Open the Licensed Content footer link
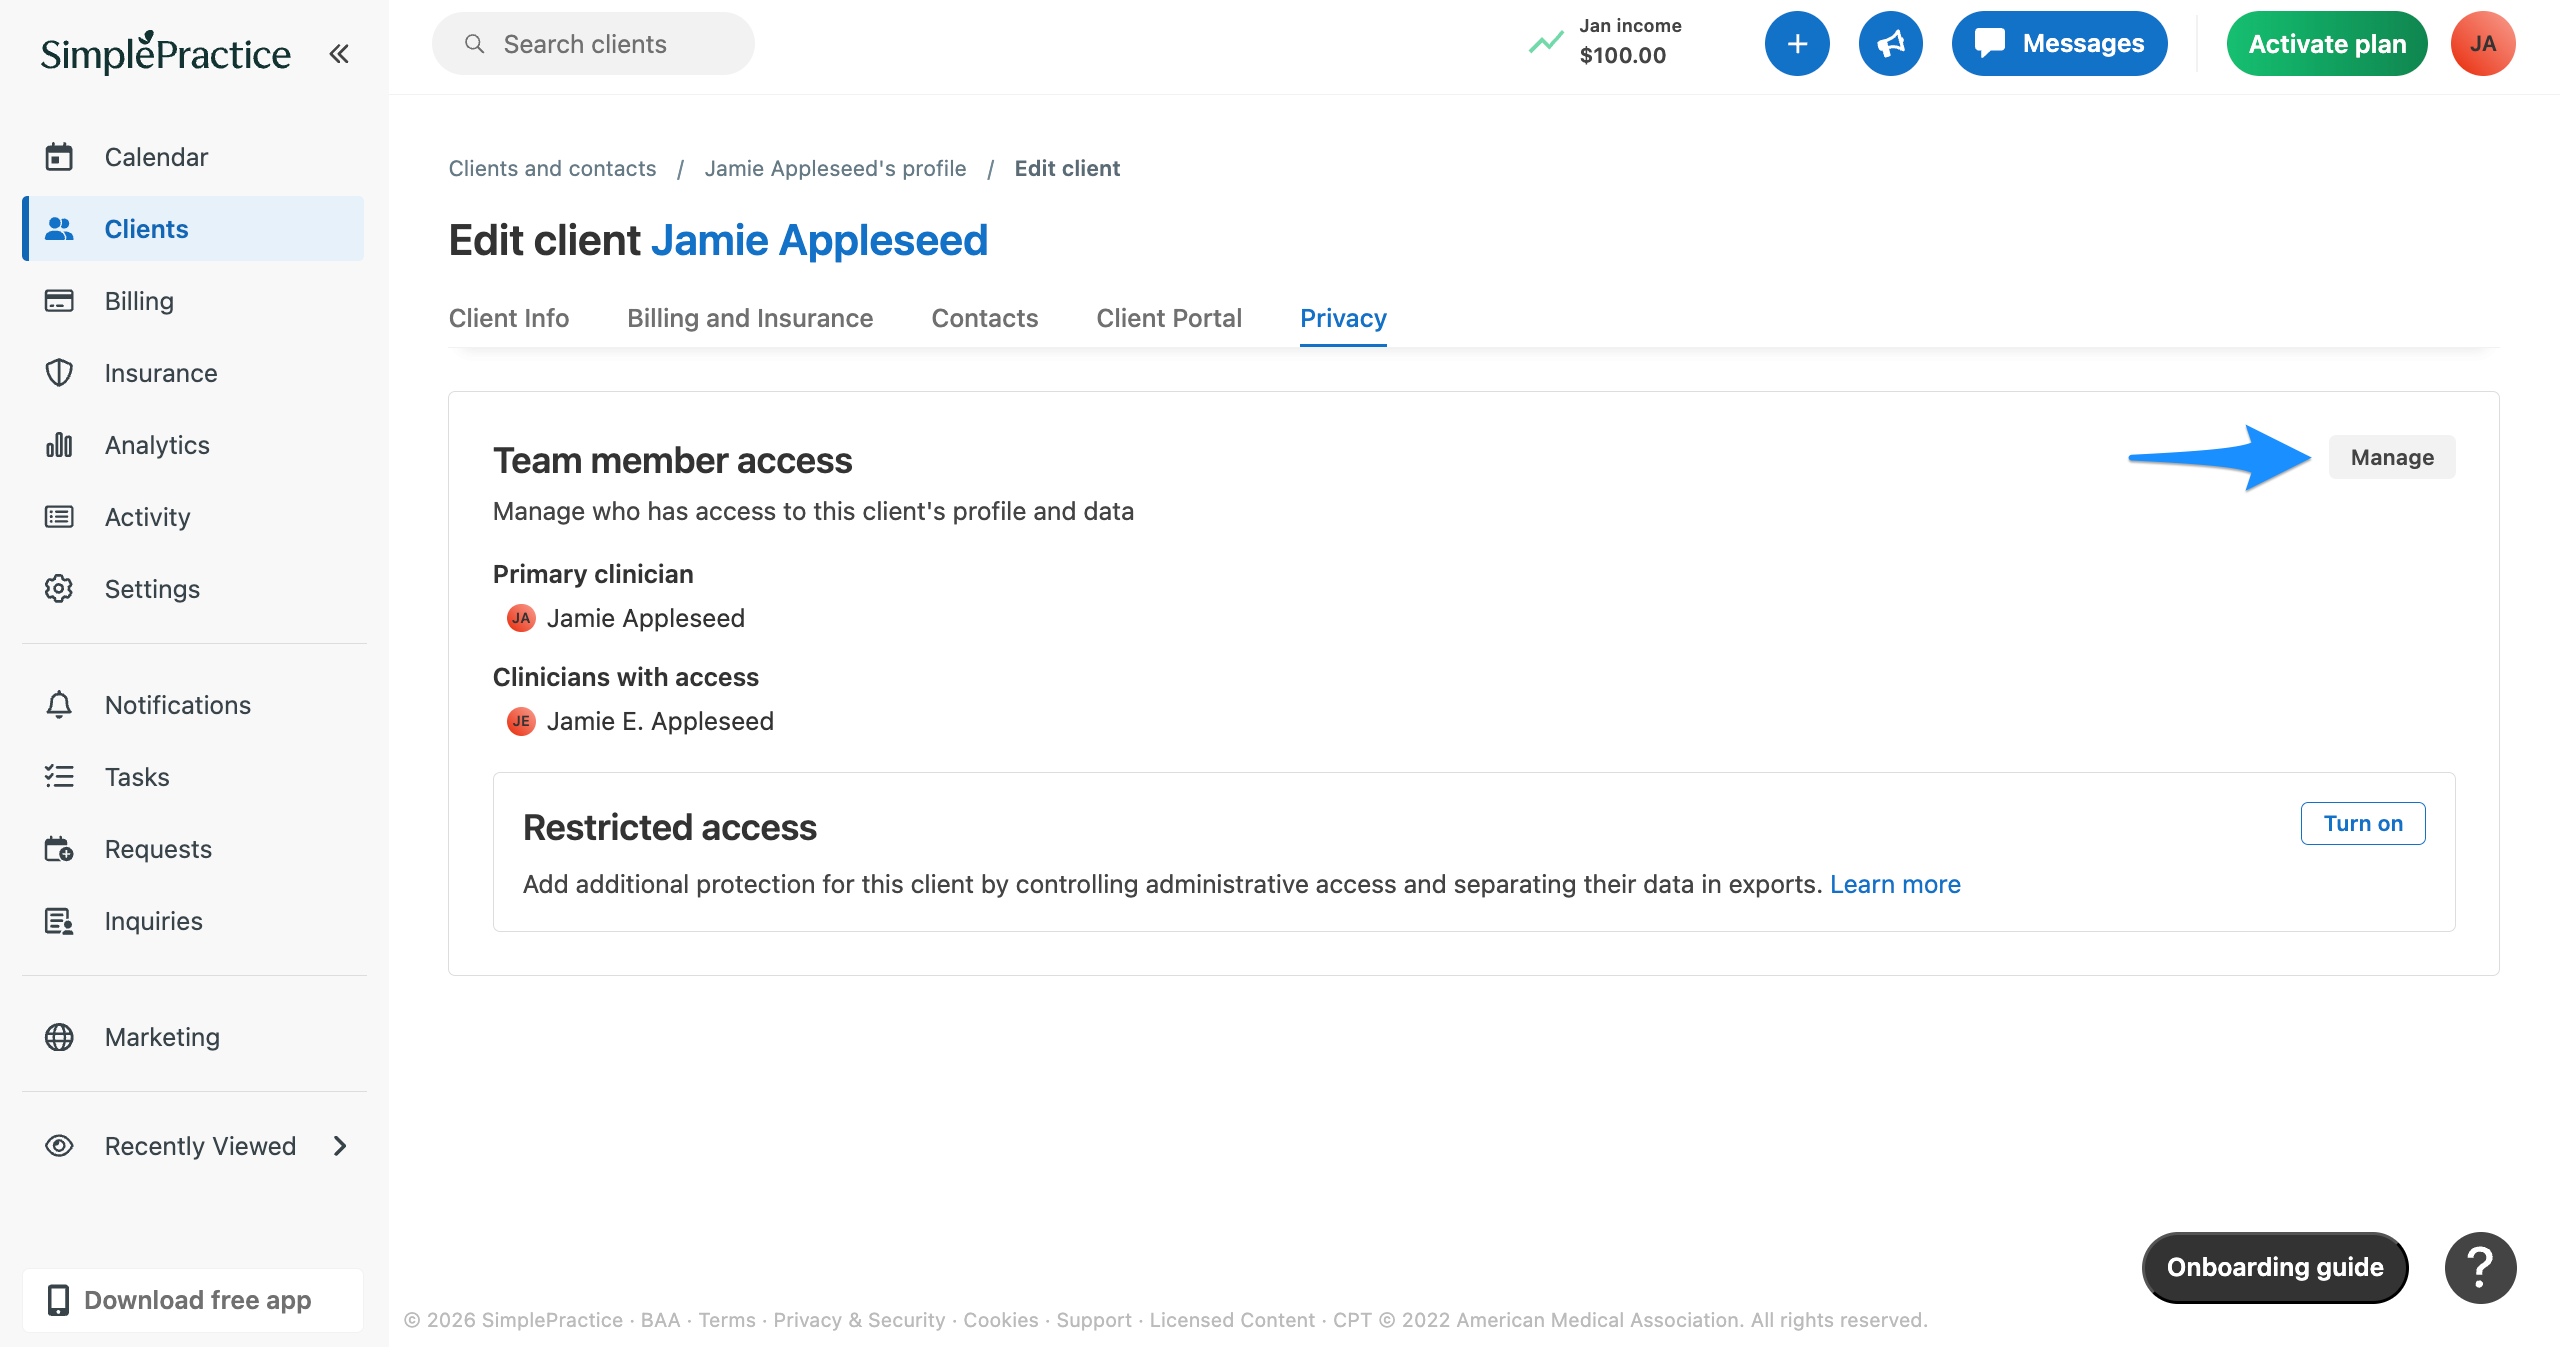The image size is (2560, 1347). click(x=1232, y=1320)
